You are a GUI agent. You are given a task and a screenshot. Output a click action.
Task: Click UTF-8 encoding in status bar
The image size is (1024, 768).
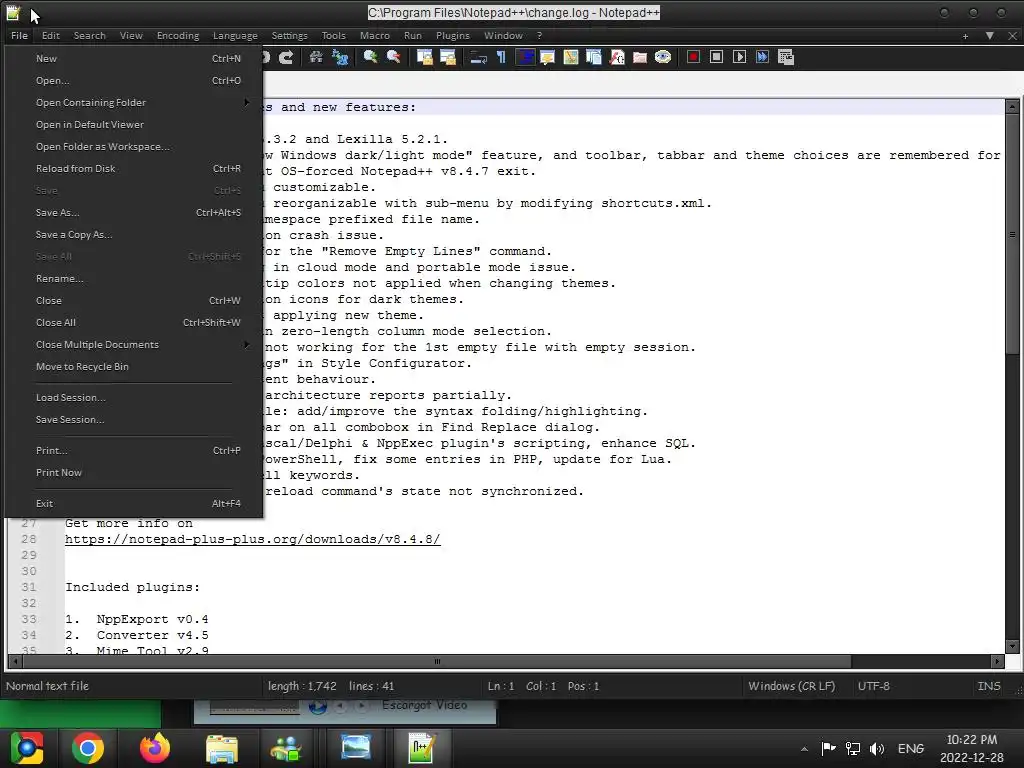(x=874, y=686)
